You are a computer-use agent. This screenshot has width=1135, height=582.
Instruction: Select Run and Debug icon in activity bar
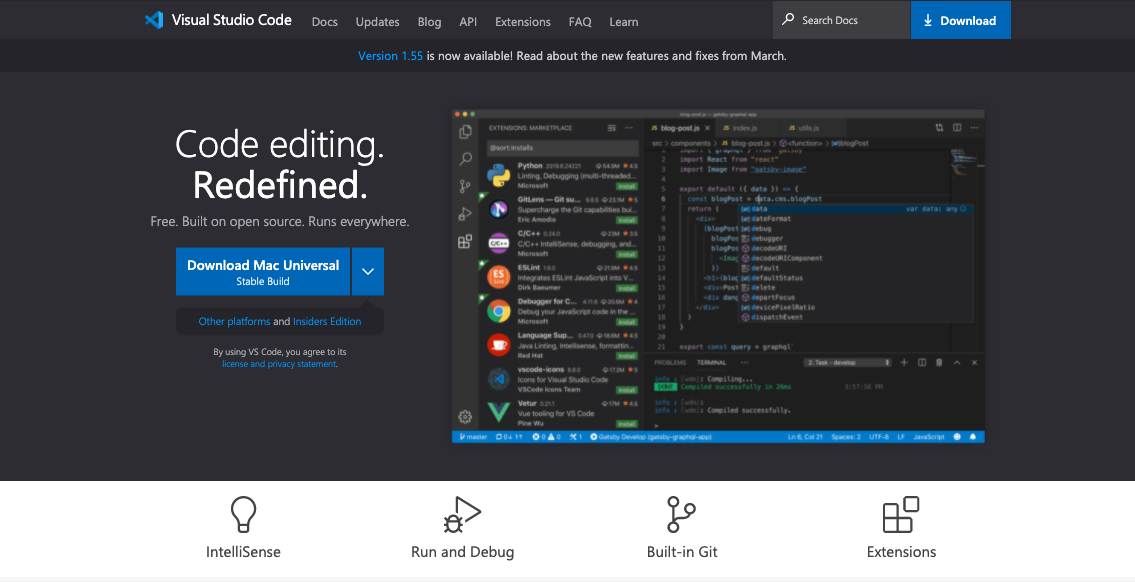click(x=465, y=214)
